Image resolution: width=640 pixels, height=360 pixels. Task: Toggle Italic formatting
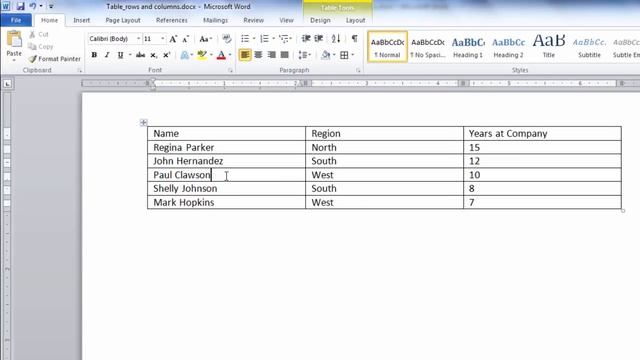click(107, 55)
